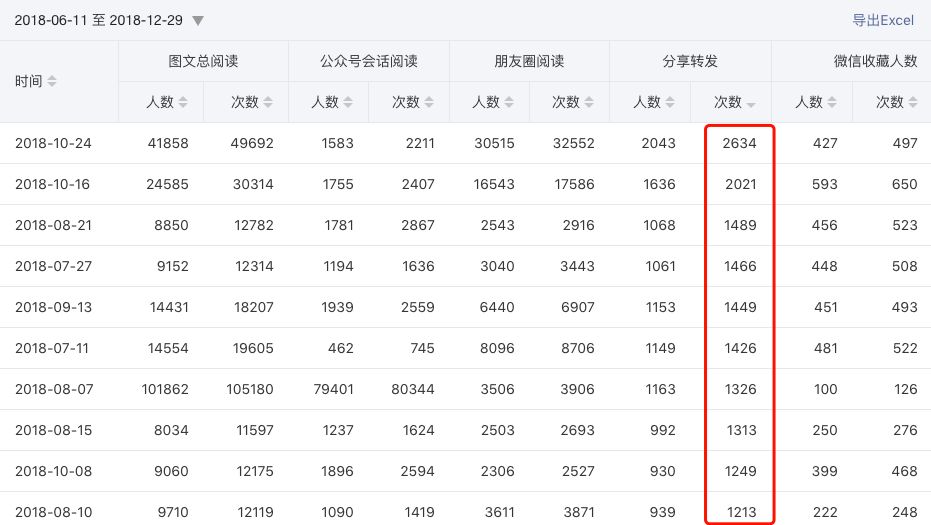931x525 pixels.
Task: Click the share count 1489
Action: click(x=740, y=225)
